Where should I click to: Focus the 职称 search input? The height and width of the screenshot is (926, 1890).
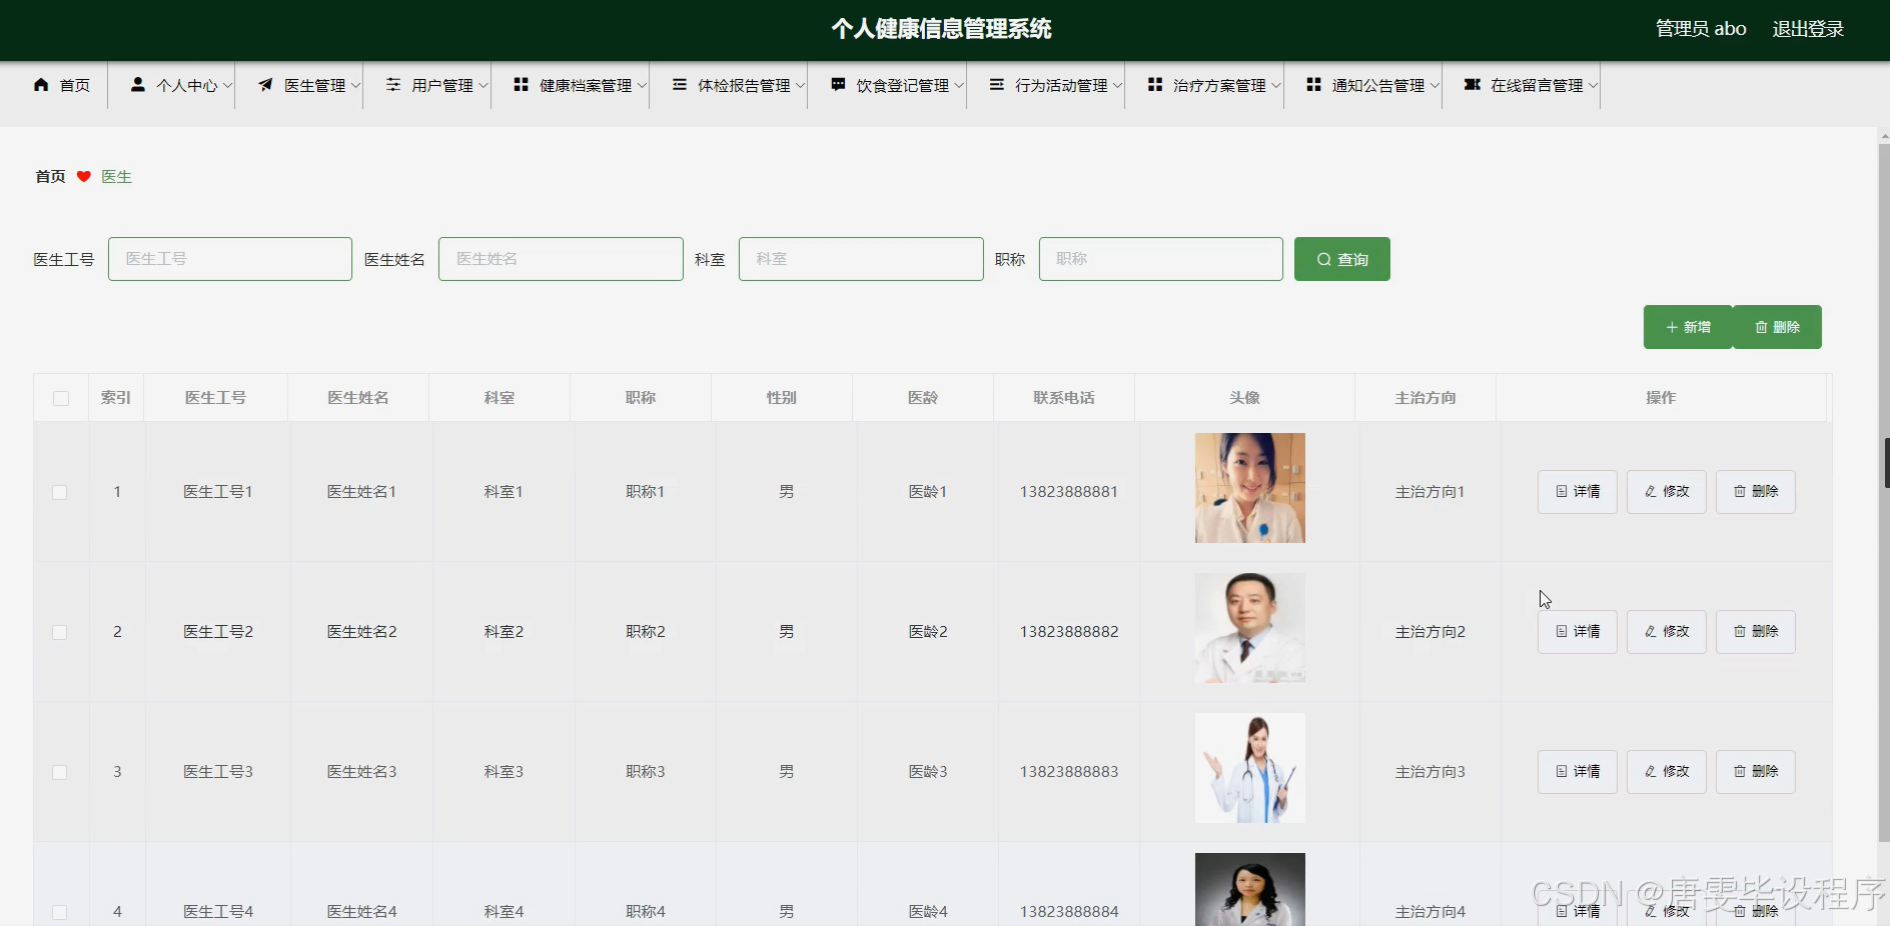coord(1161,259)
